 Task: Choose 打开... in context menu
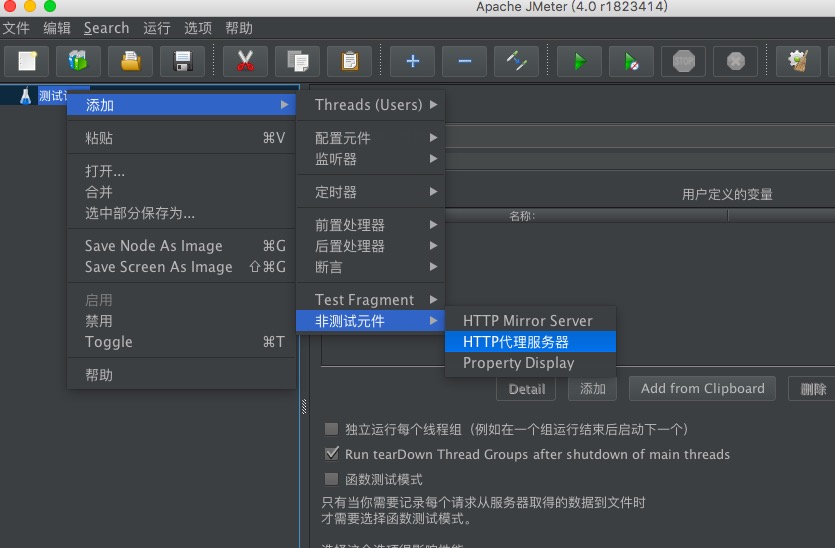point(182,171)
